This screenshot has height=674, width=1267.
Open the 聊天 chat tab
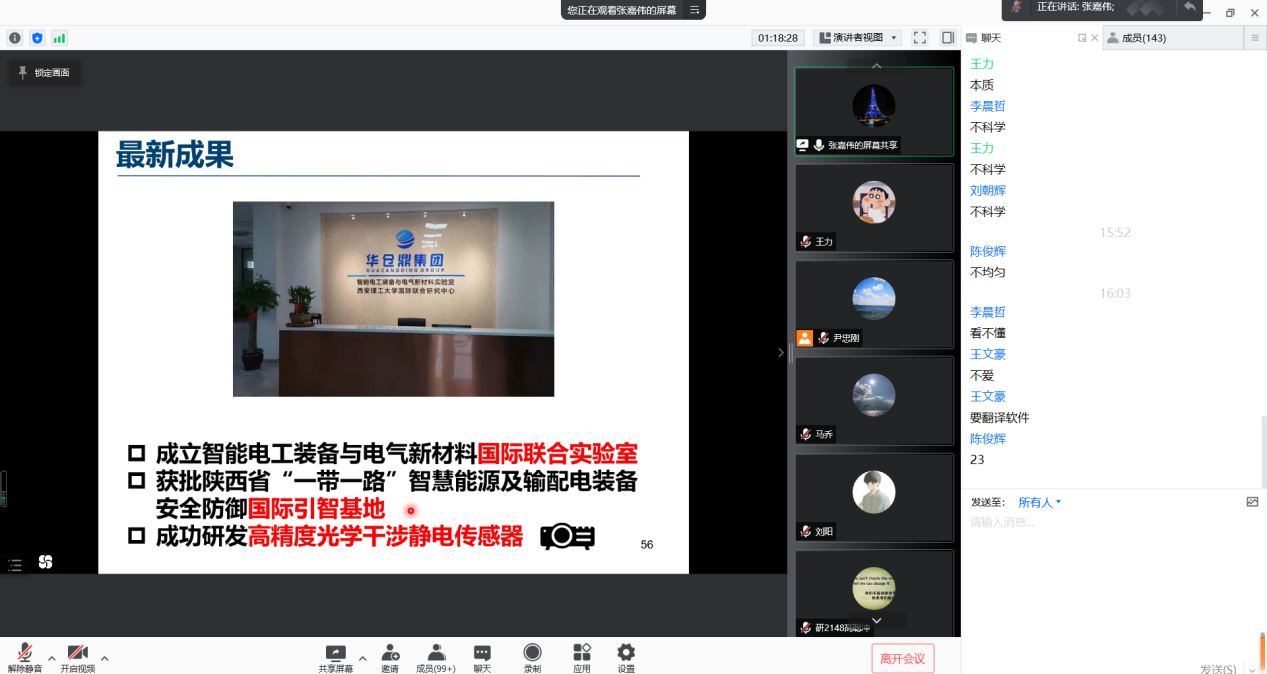click(991, 38)
